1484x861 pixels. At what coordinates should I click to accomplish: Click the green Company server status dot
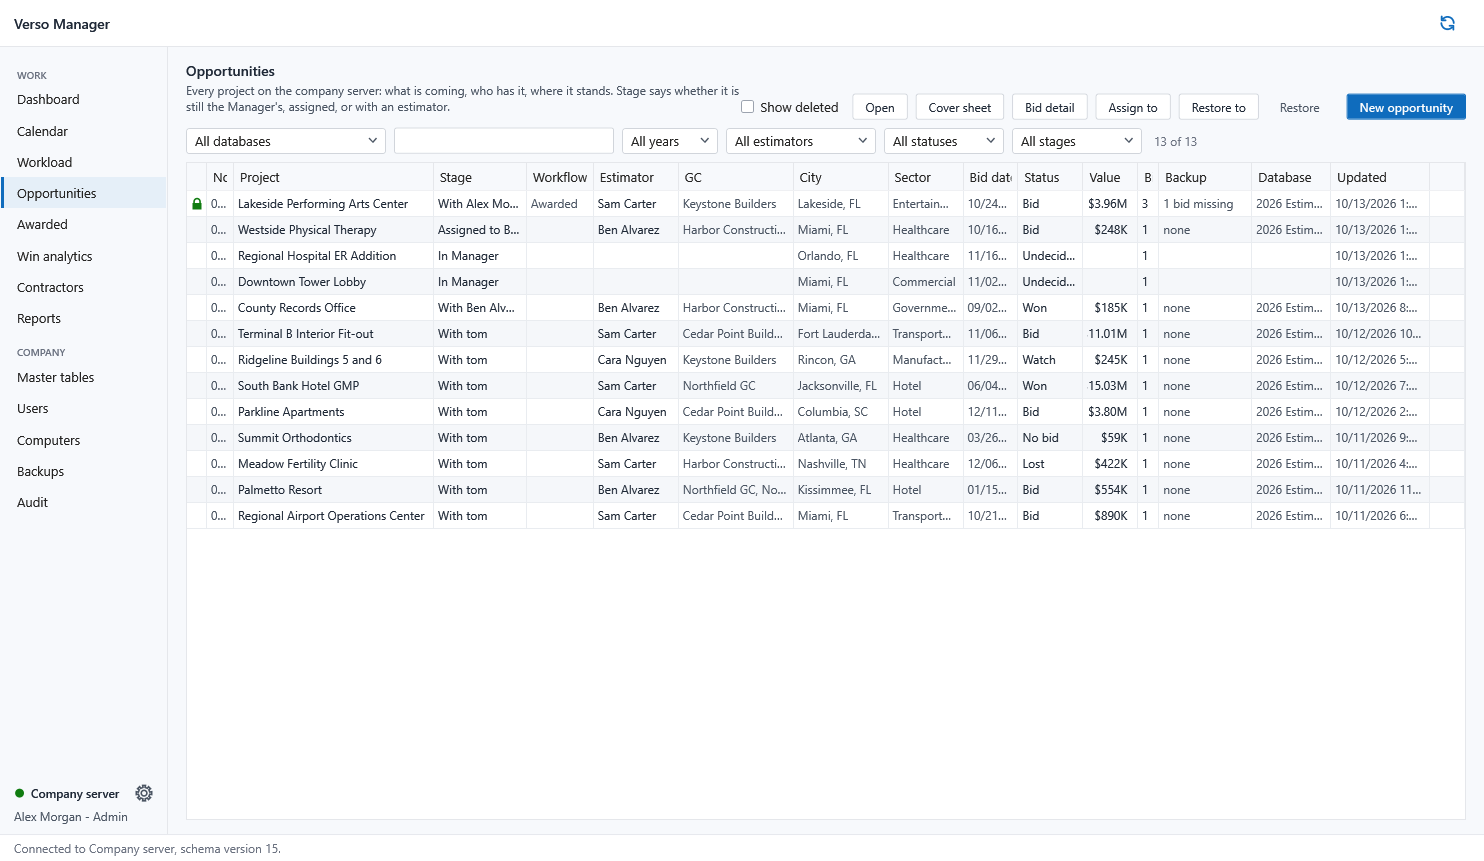19,793
